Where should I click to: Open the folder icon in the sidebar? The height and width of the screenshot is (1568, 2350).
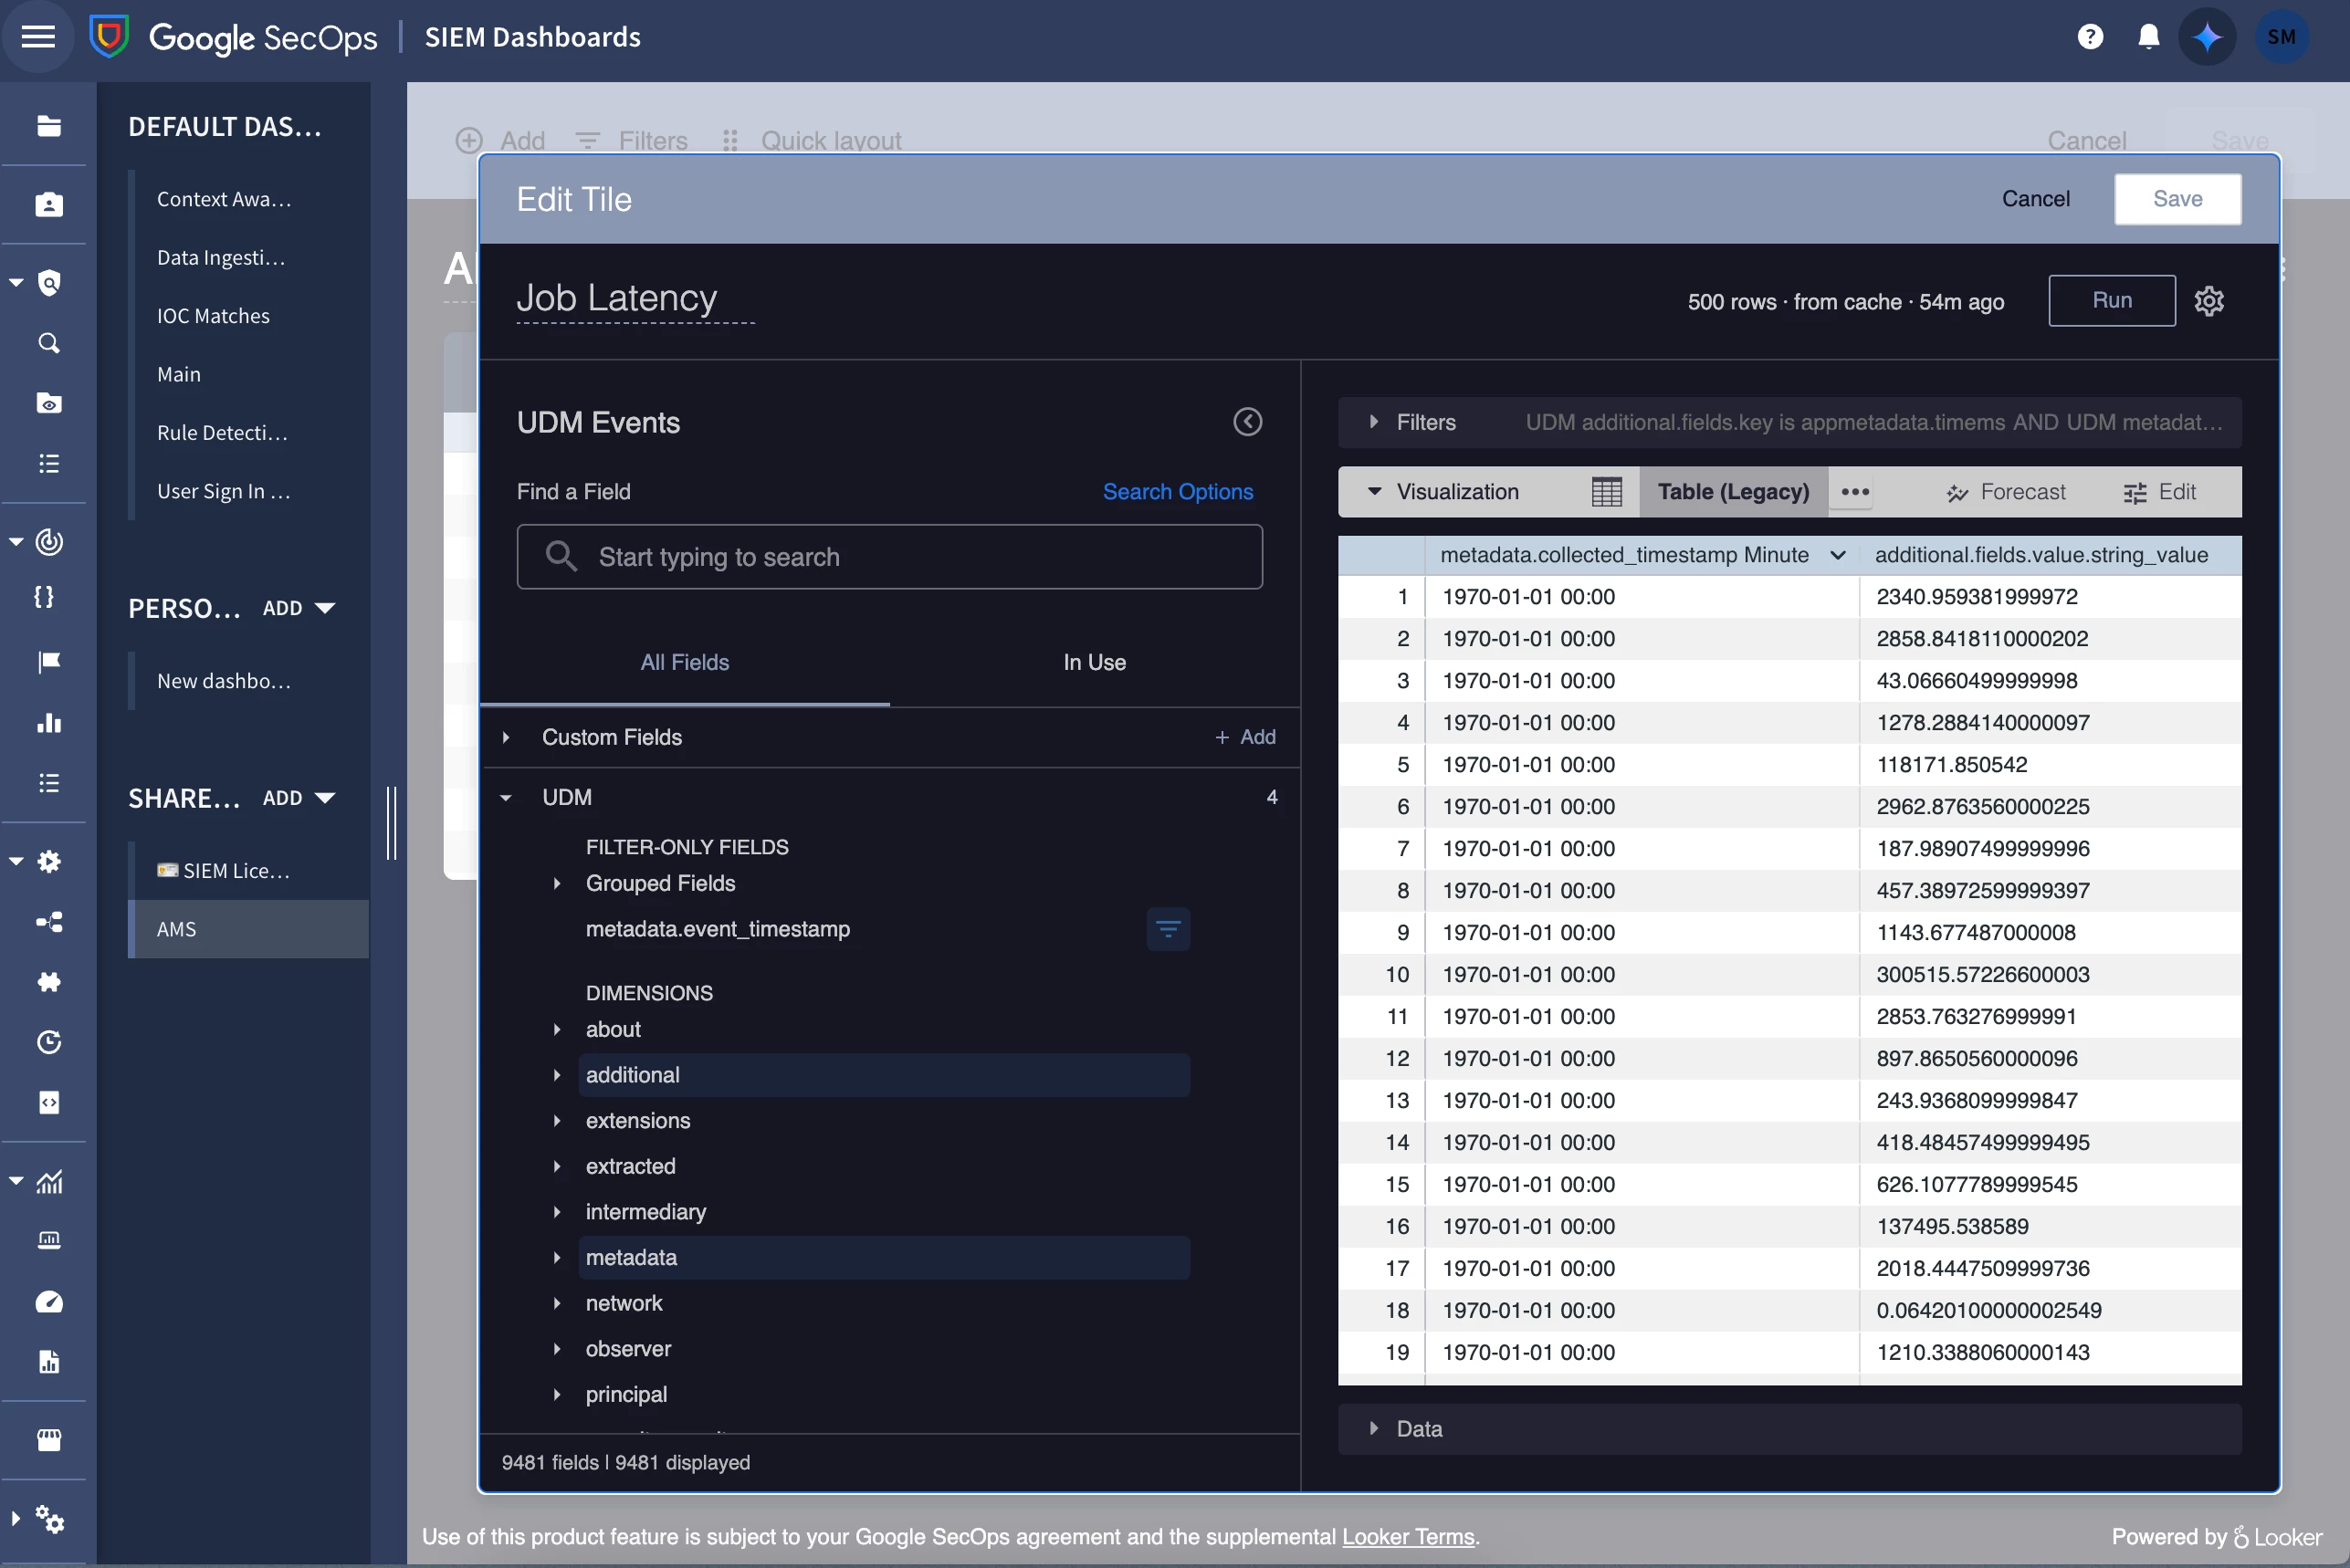[48, 126]
